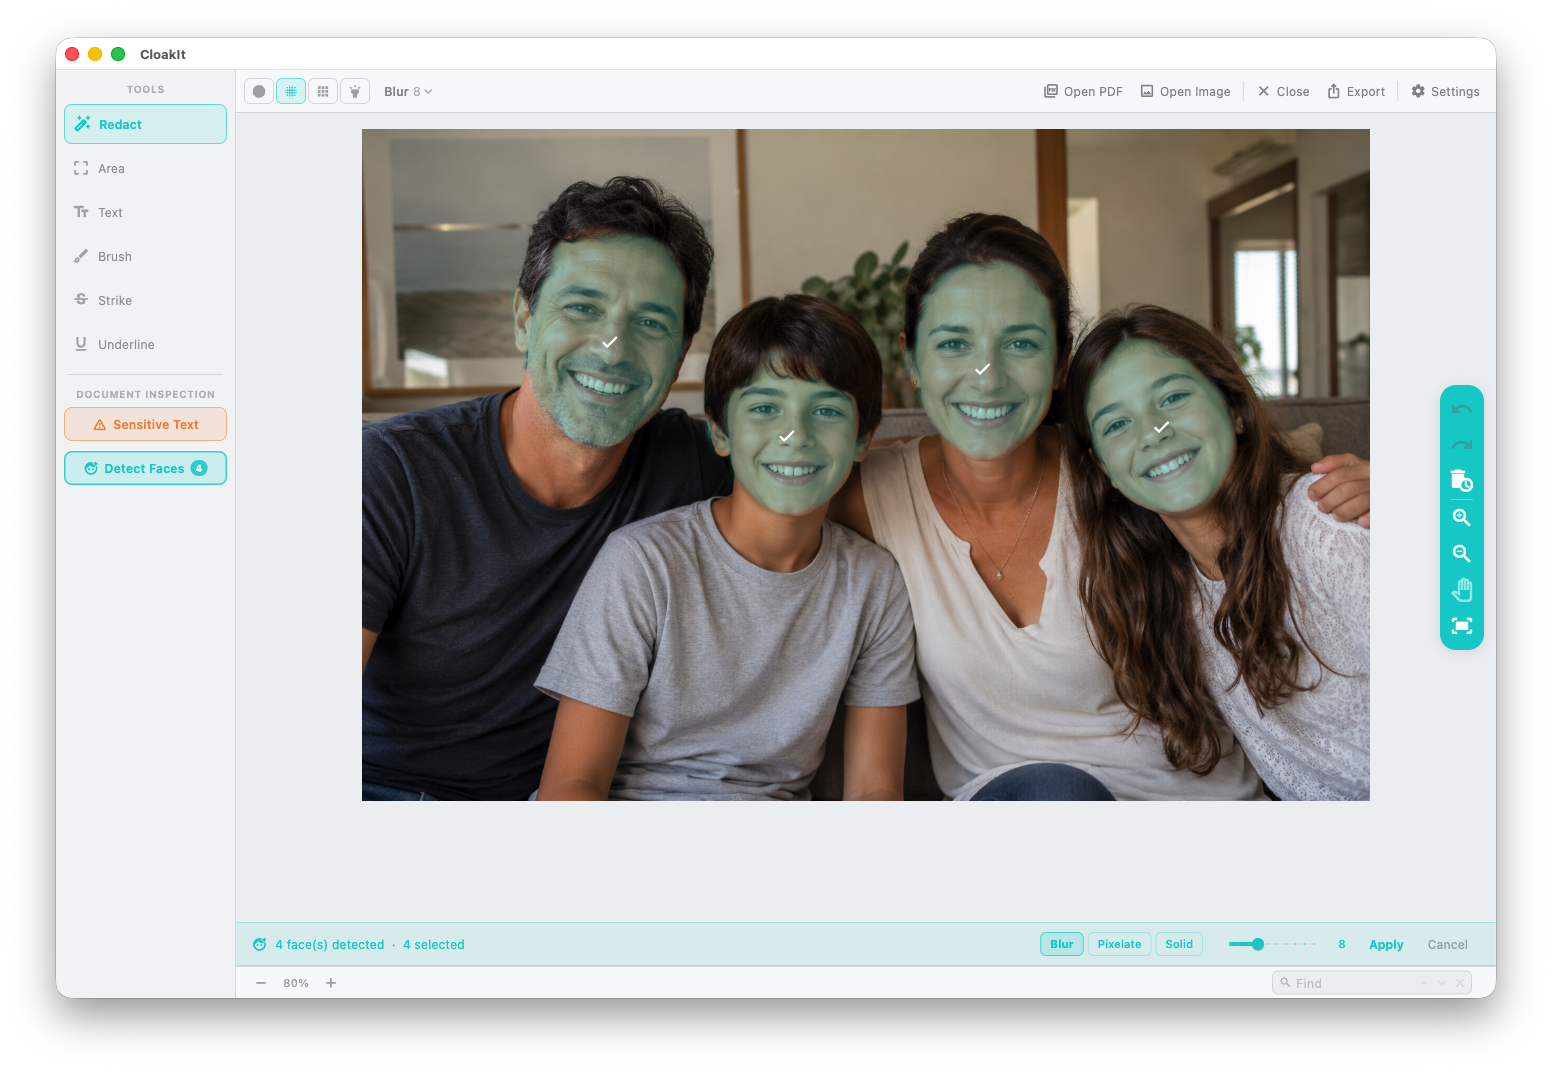Choose the Area selection tool
The width and height of the screenshot is (1552, 1072).
click(145, 168)
